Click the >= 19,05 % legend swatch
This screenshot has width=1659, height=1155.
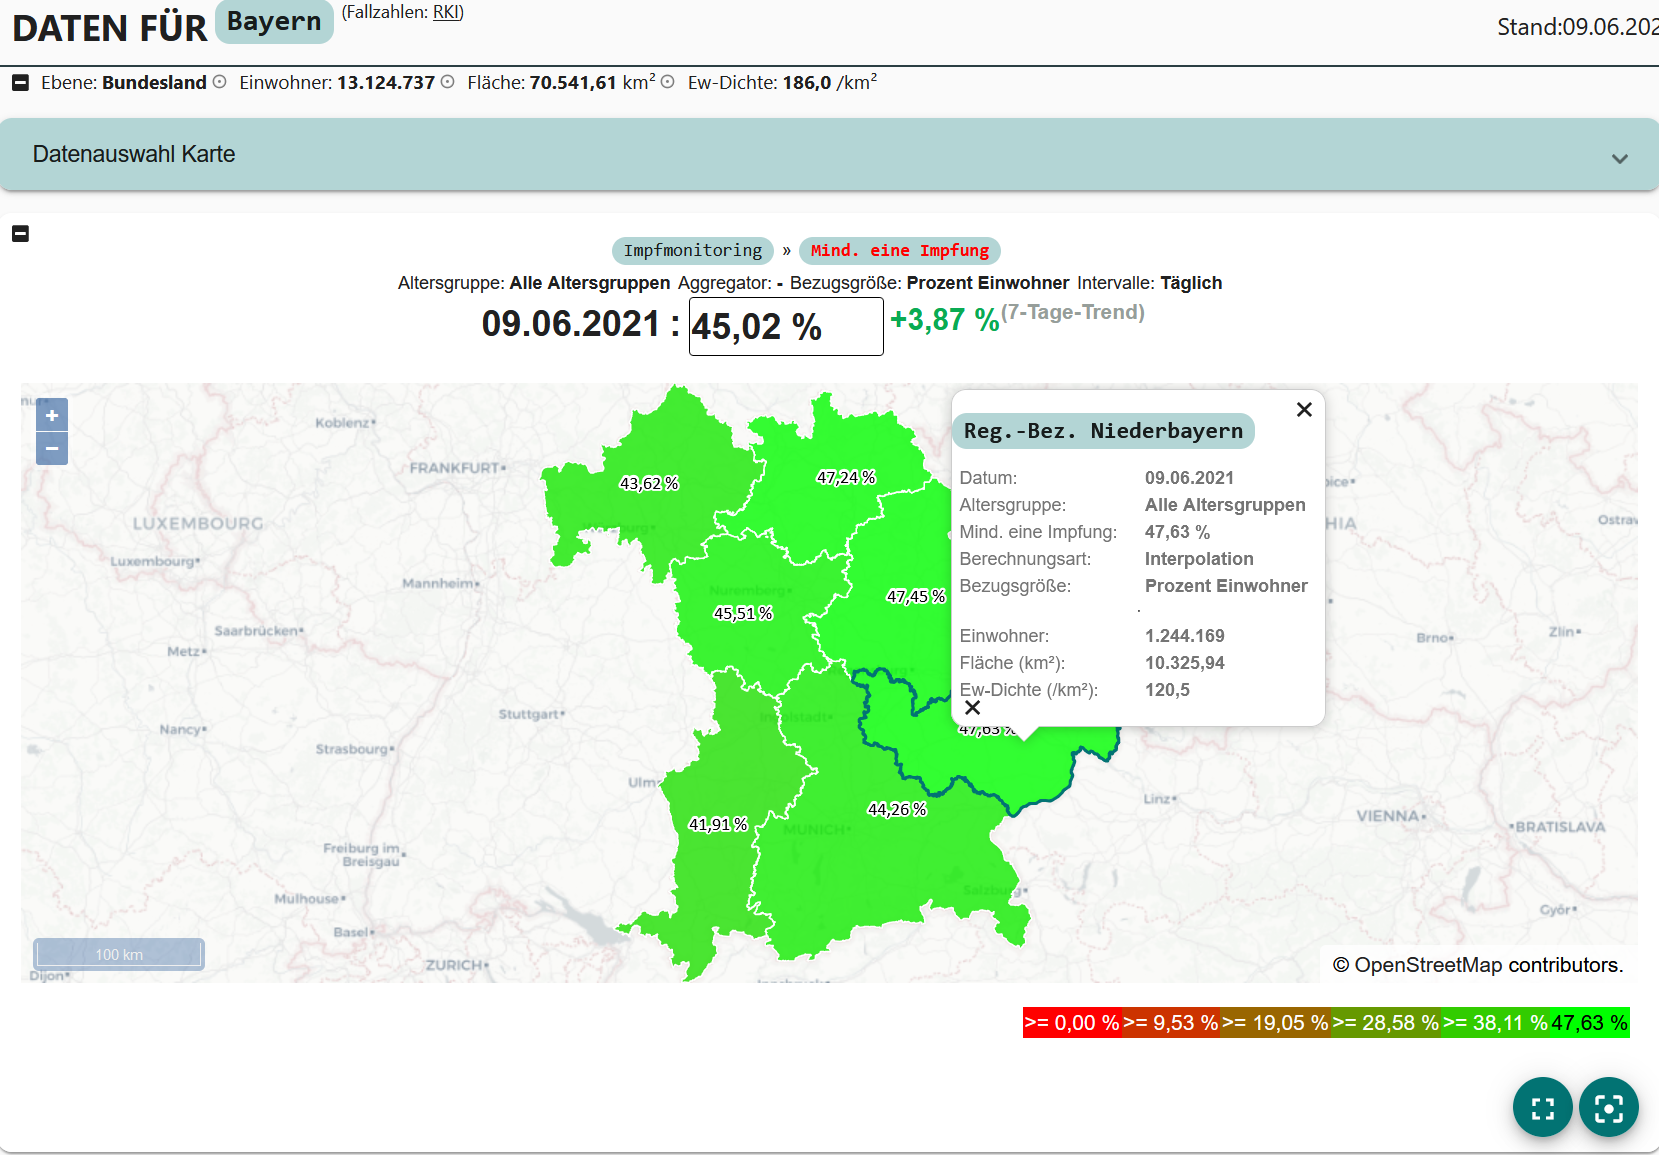point(1275,1023)
